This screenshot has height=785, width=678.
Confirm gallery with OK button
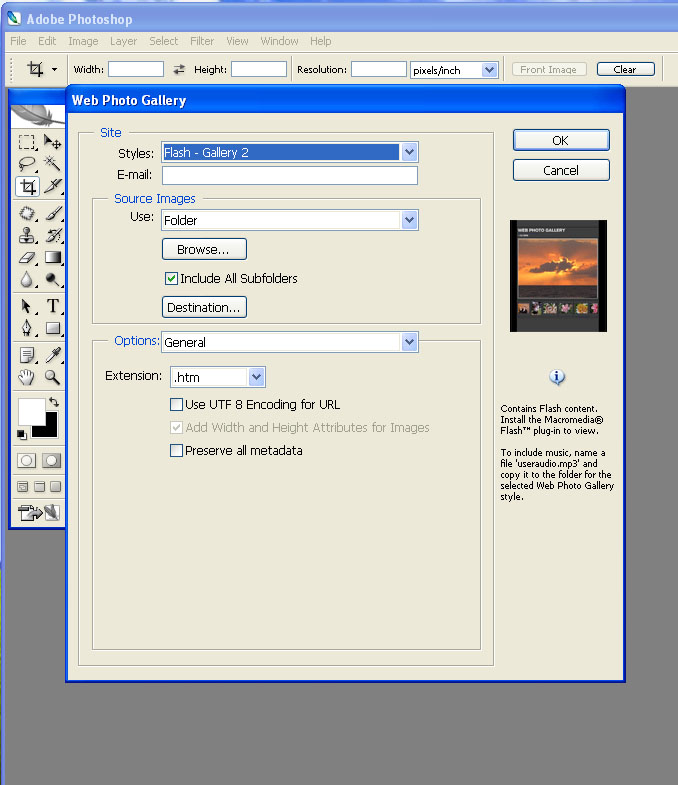click(561, 140)
